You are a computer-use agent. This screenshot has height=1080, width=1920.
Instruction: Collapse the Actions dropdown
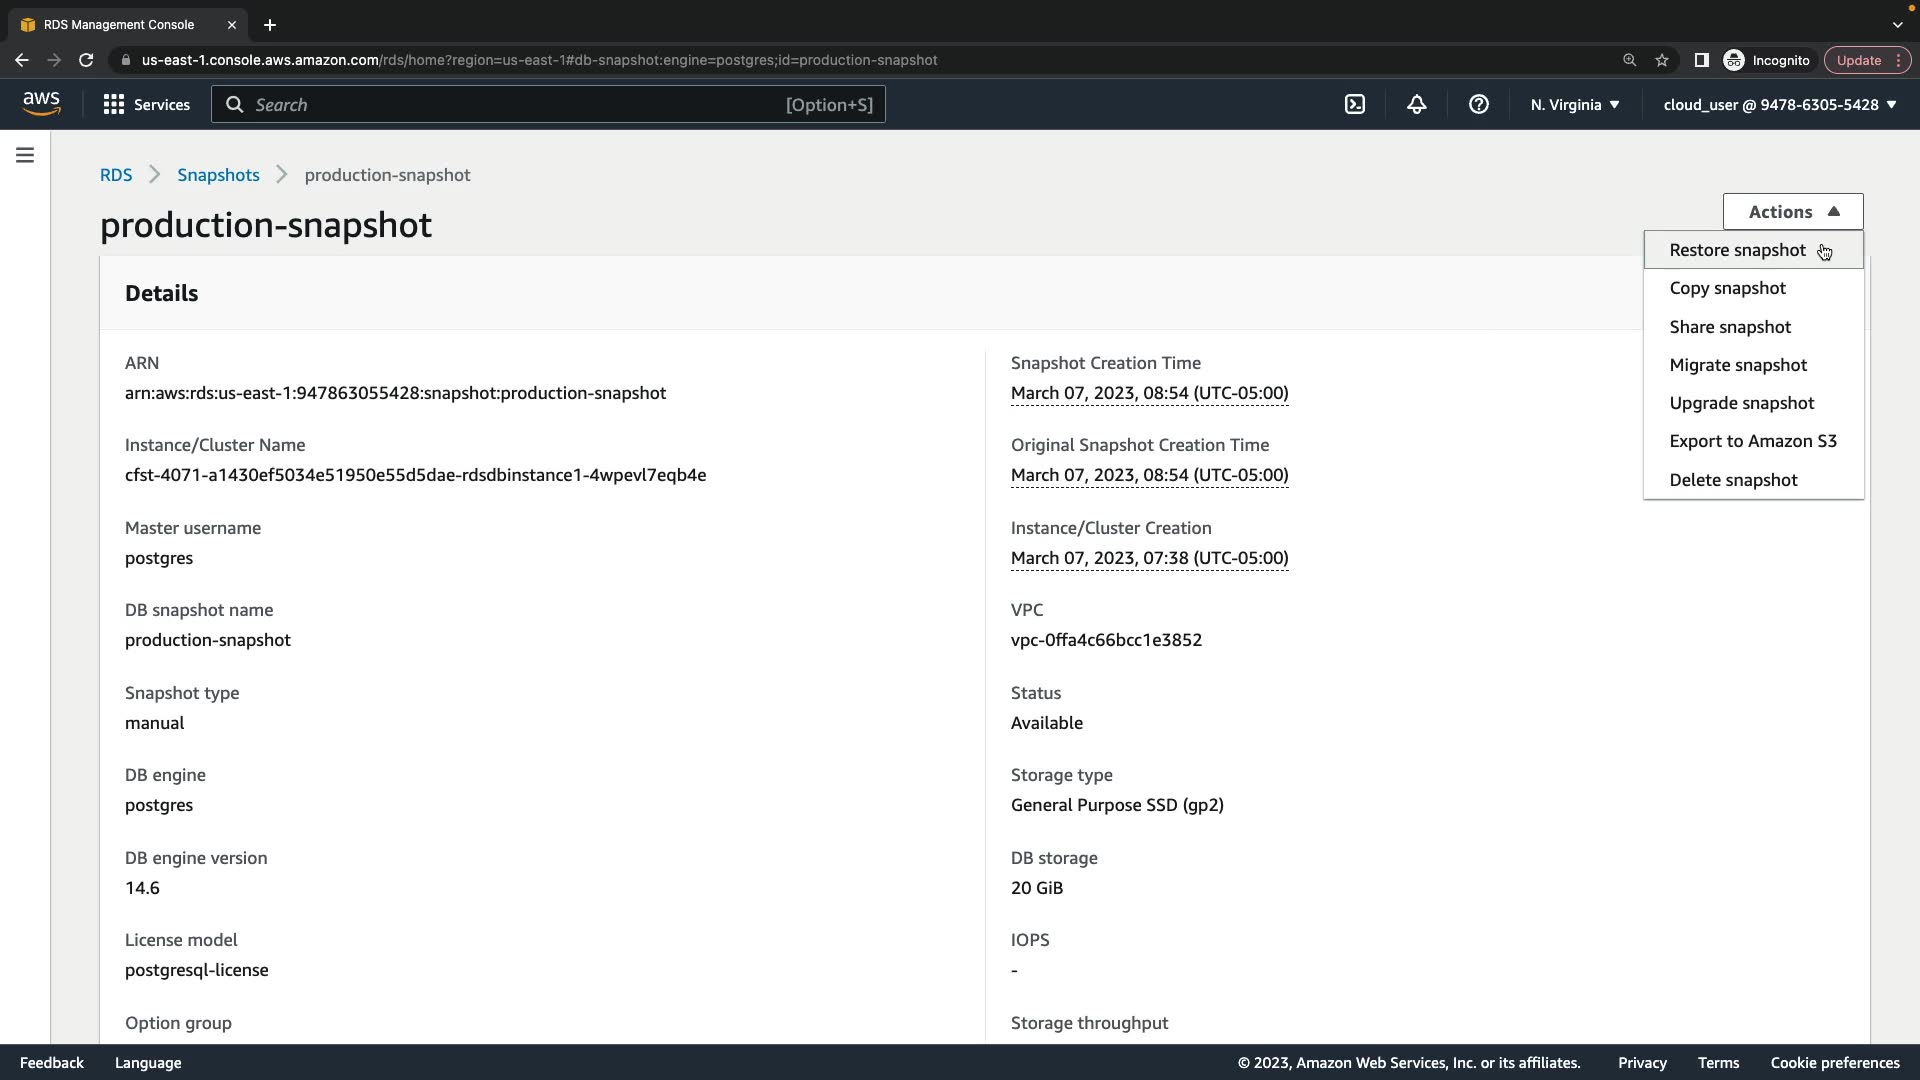click(1792, 211)
